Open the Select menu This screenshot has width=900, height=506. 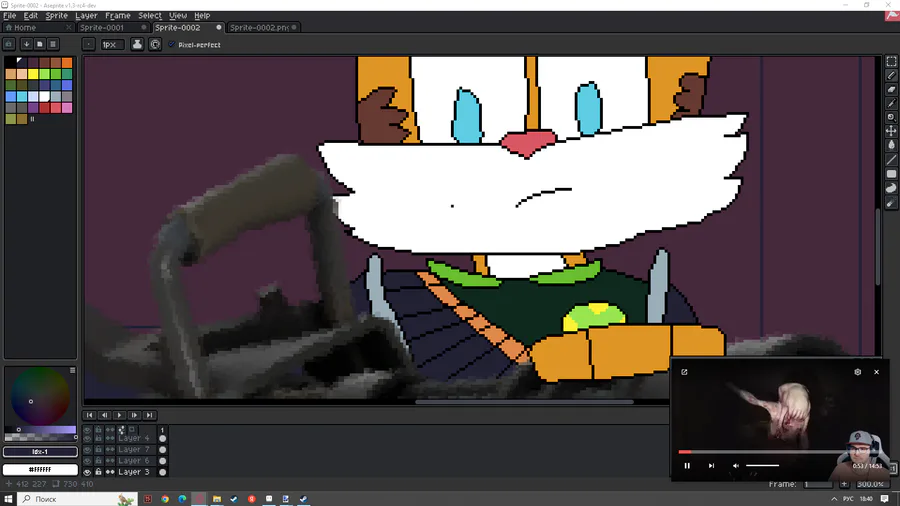coord(150,15)
